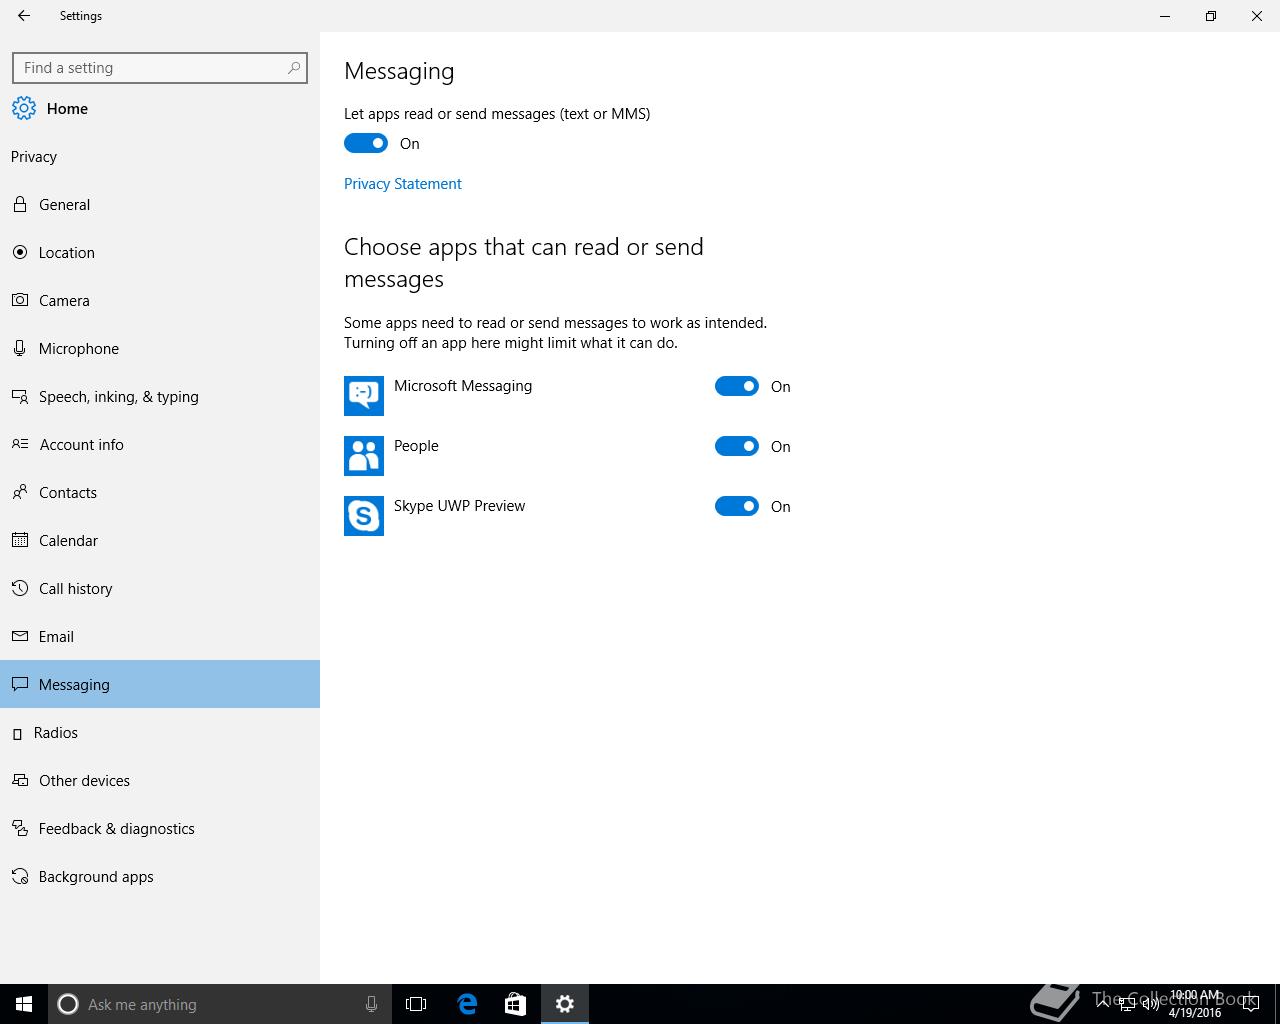The width and height of the screenshot is (1280, 1024).
Task: Open the General privacy page
Action: (x=160, y=204)
